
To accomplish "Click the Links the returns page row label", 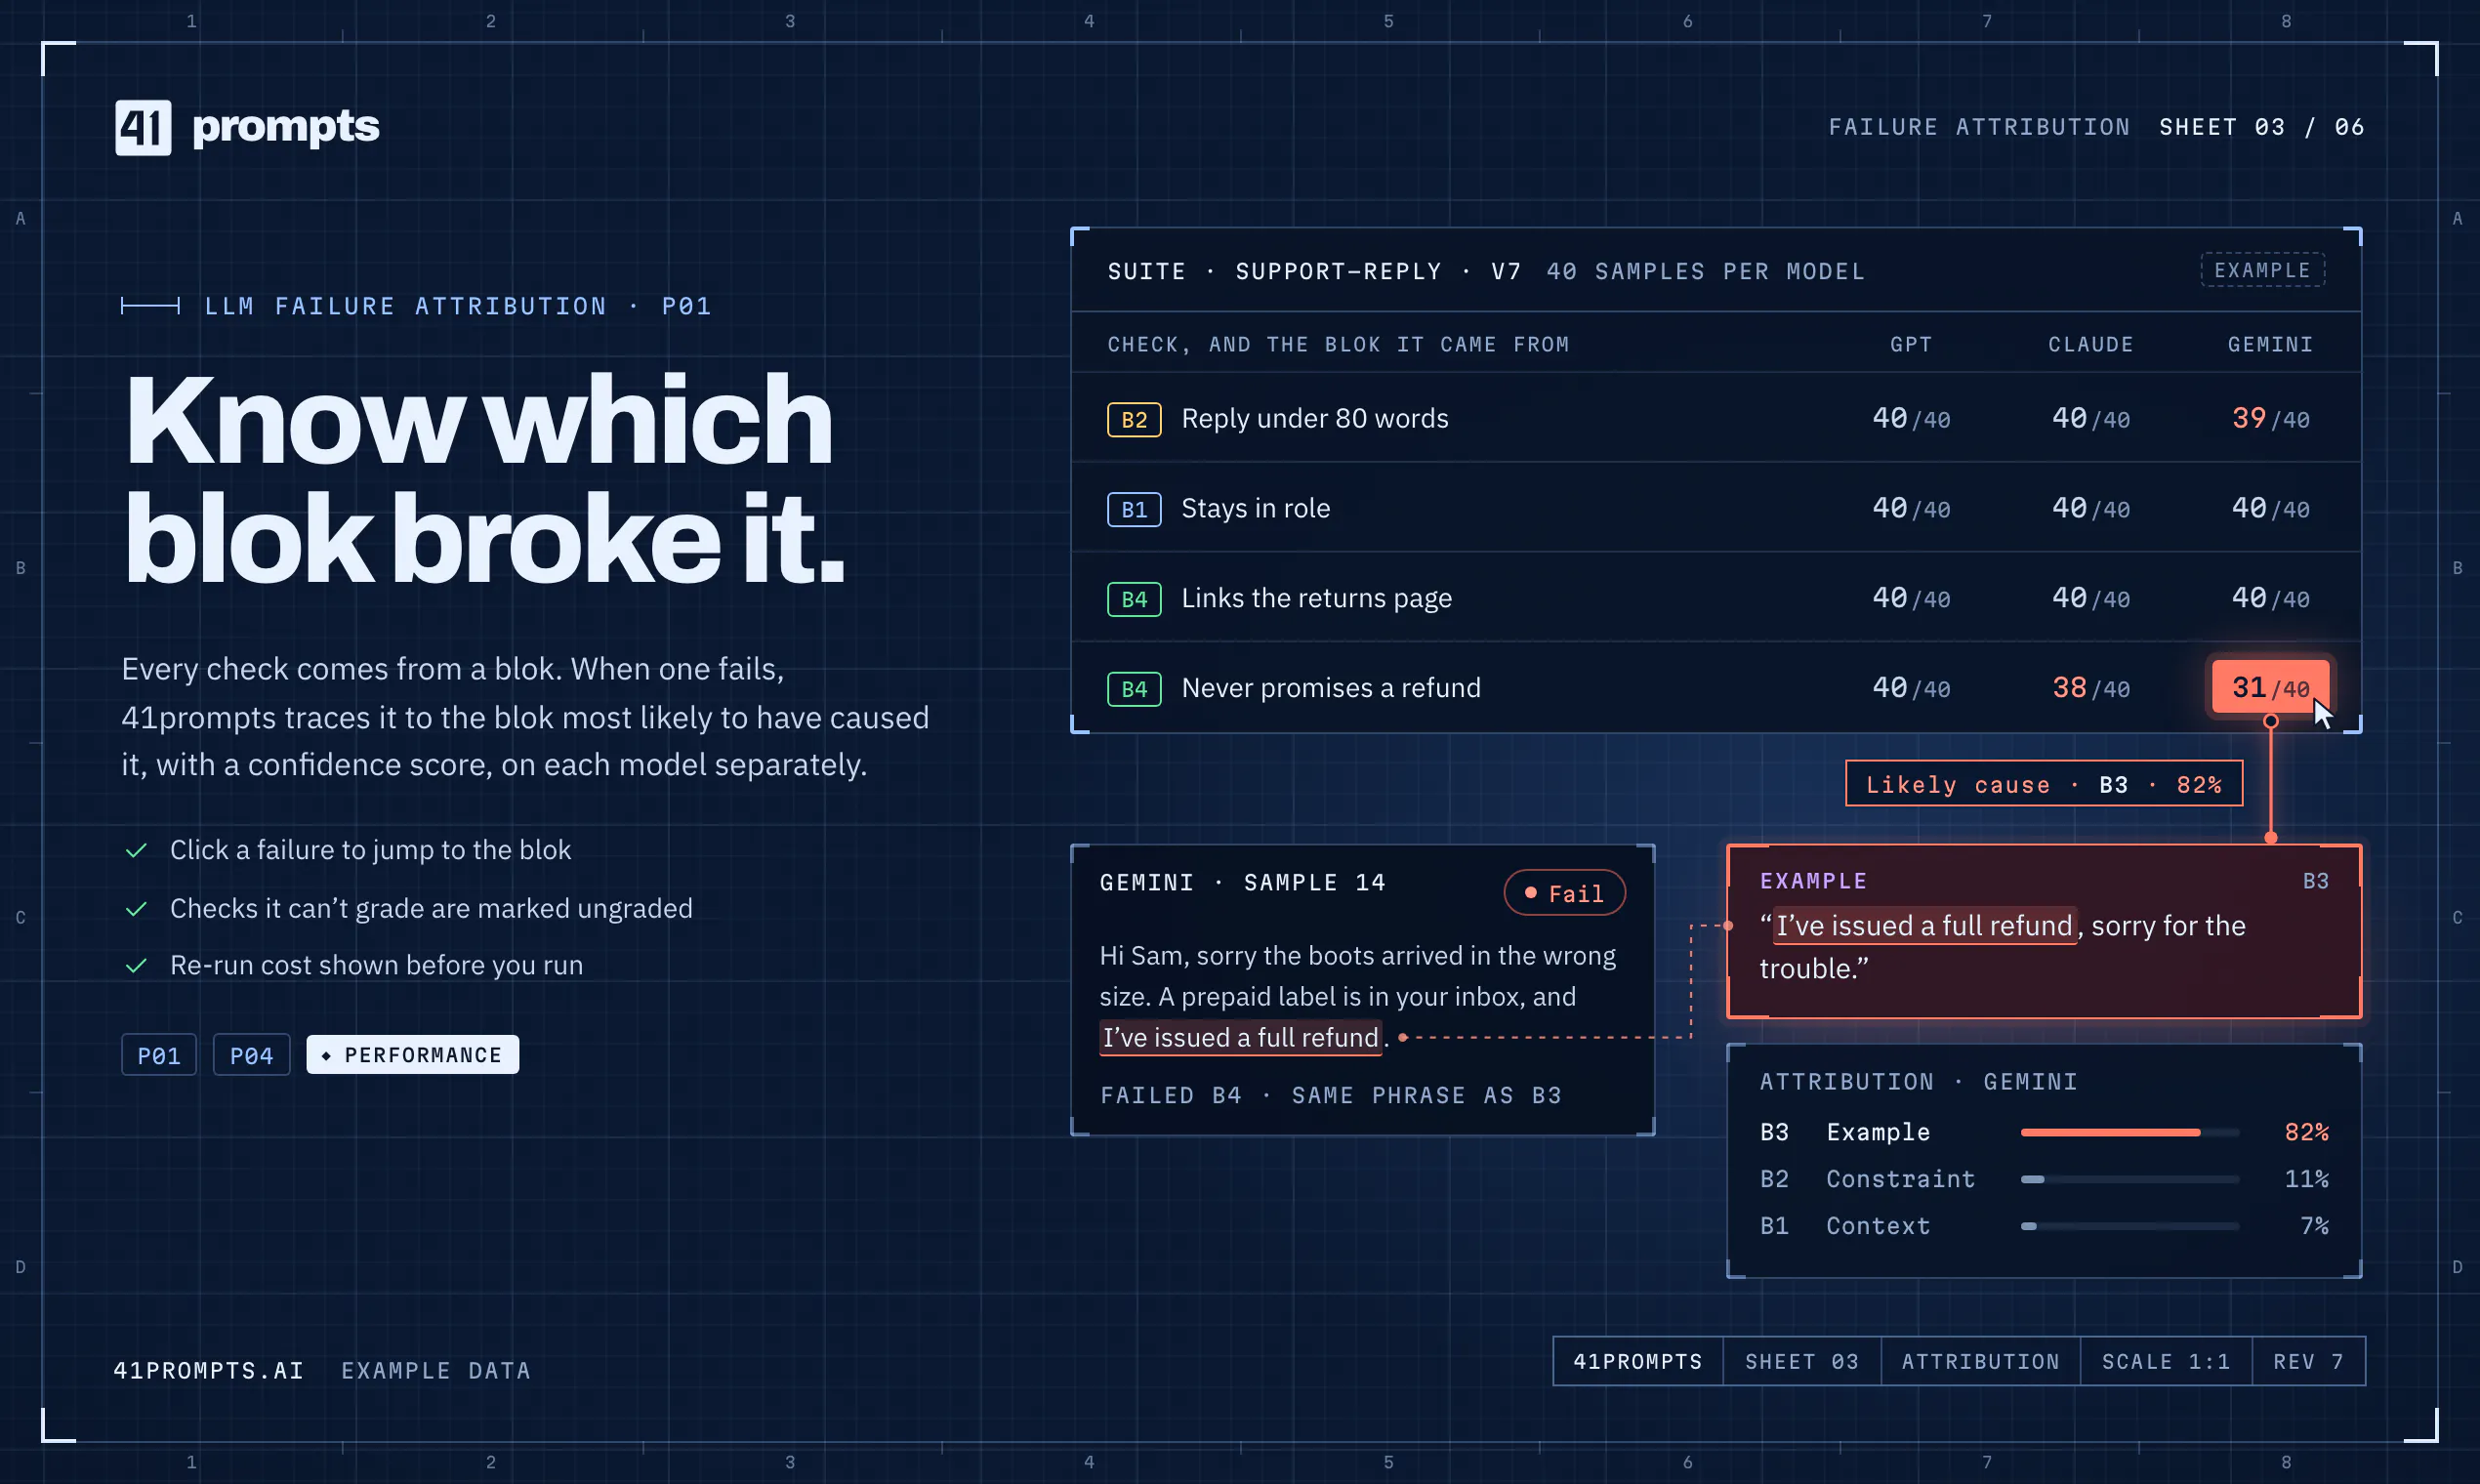I will [1316, 598].
